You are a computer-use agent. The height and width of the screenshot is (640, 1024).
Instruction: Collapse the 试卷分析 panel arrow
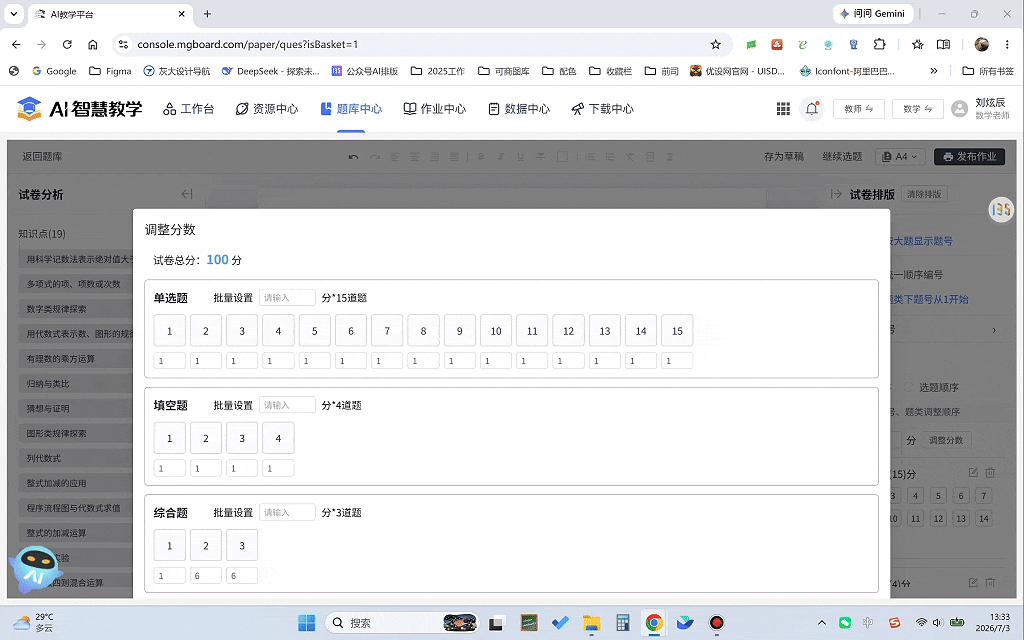[x=187, y=194]
